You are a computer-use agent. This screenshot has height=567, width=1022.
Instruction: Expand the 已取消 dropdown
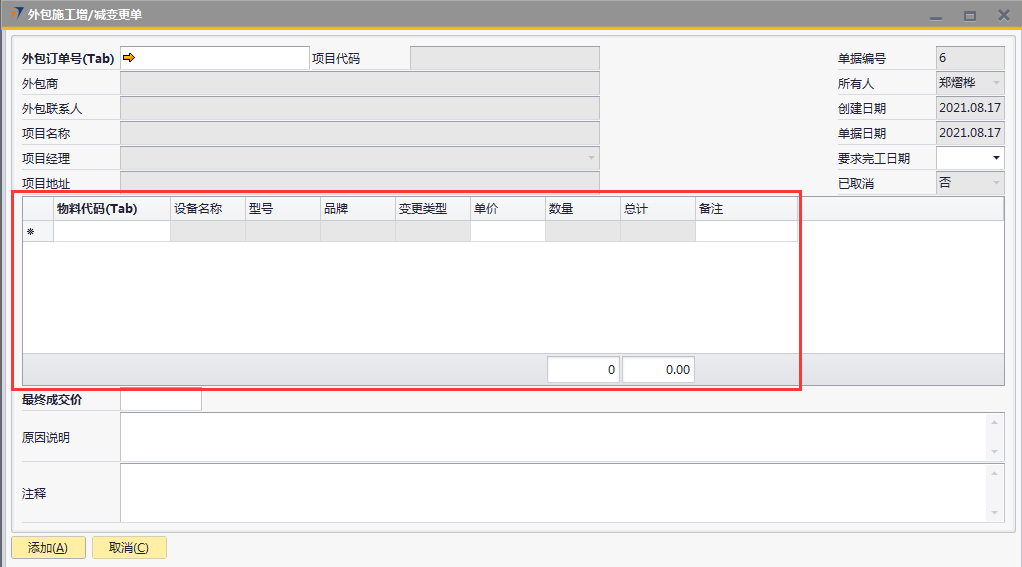tap(995, 183)
